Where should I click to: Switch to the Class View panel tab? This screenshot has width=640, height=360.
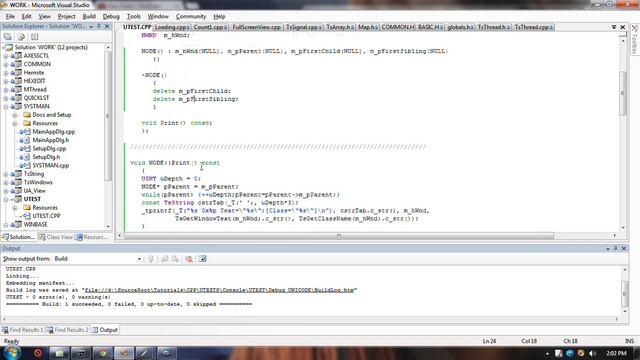click(56, 237)
